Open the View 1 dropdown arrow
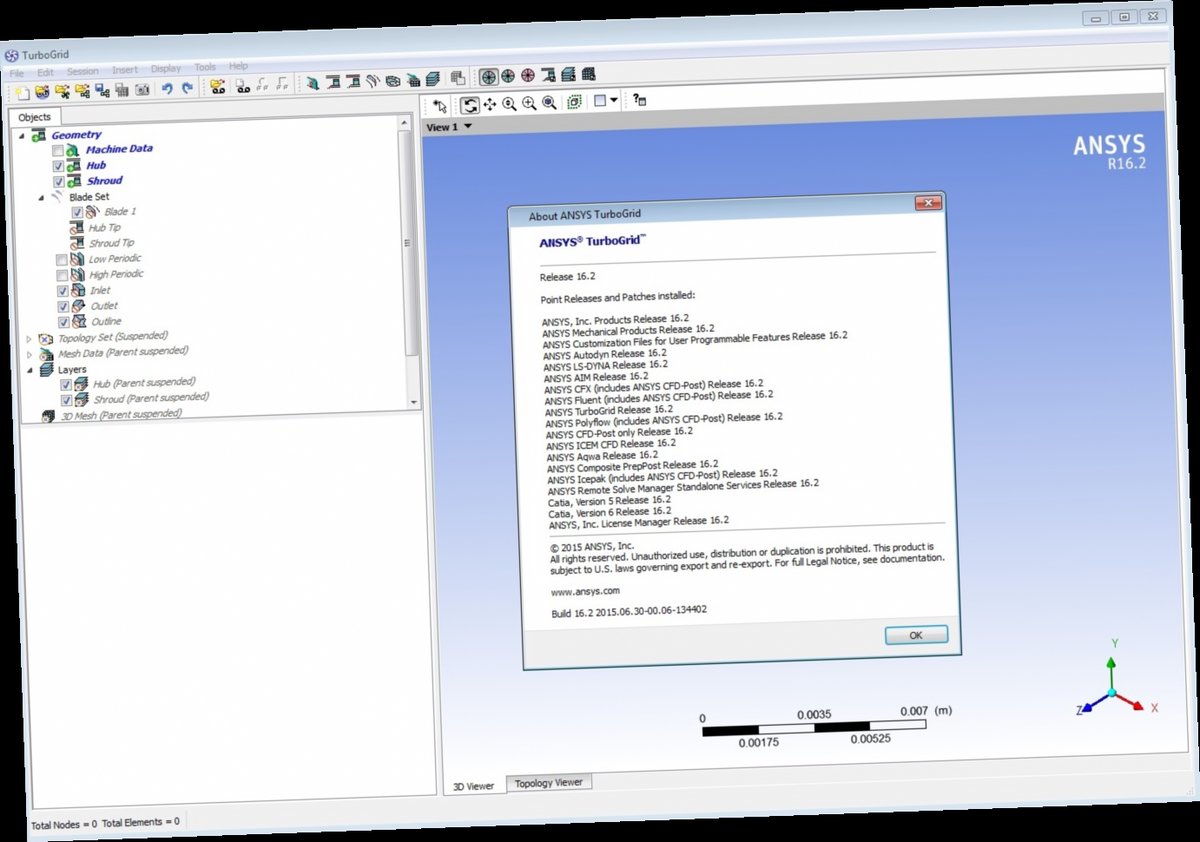The image size is (1200, 842). click(467, 127)
